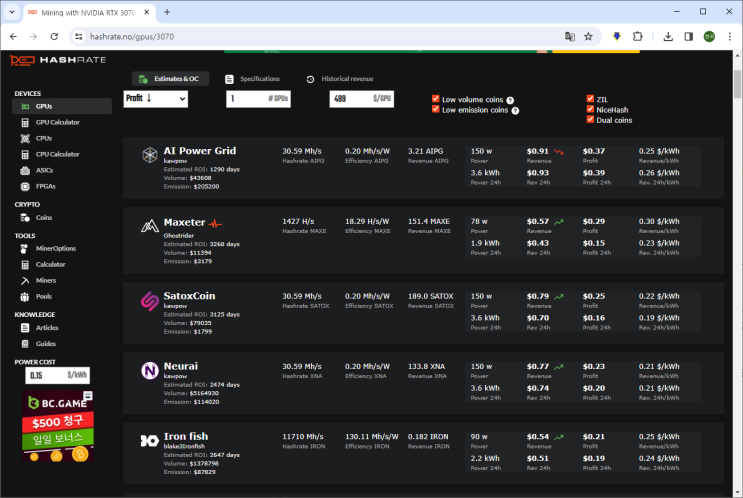Open the Profit sort dropdown
Image resolution: width=743 pixels, height=498 pixels.
coord(155,99)
